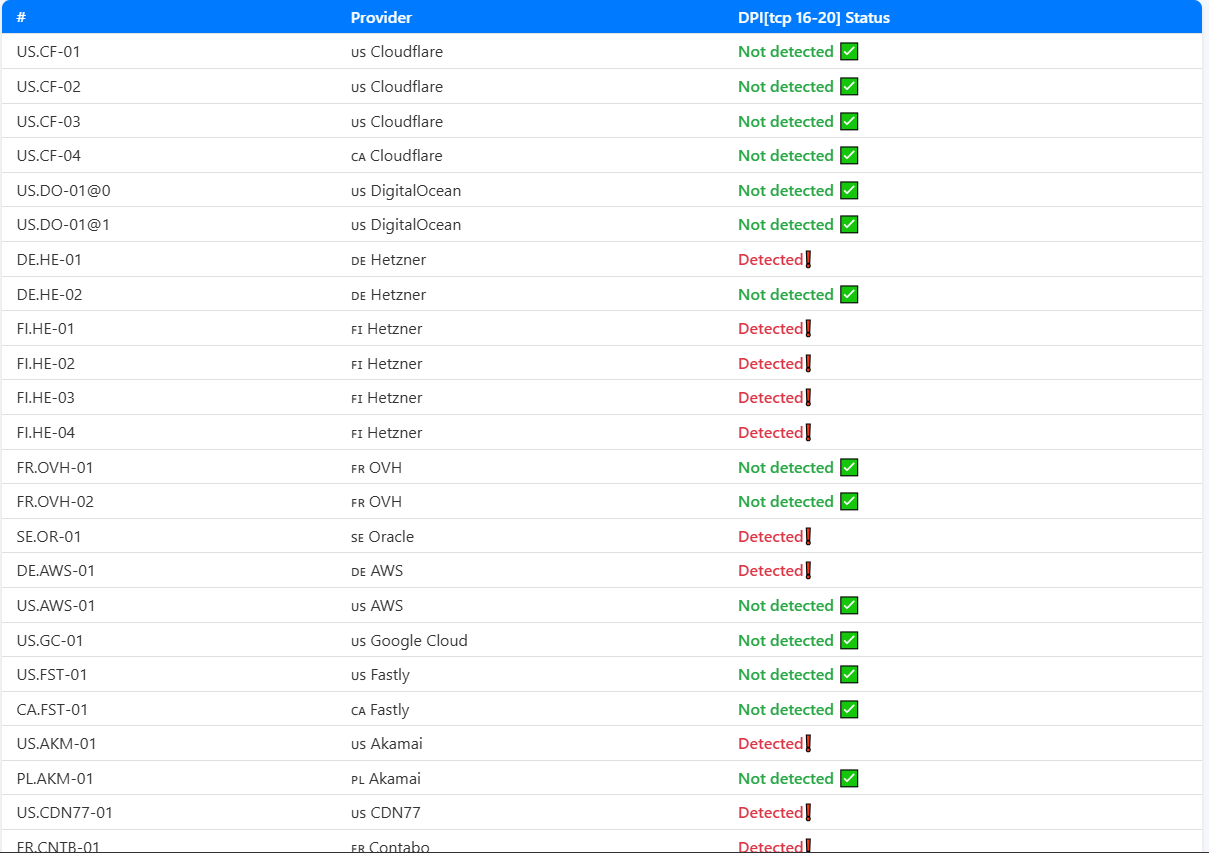The image size is (1209, 853).
Task: Click green checkmark icon for US.GC-01
Action: tap(849, 641)
